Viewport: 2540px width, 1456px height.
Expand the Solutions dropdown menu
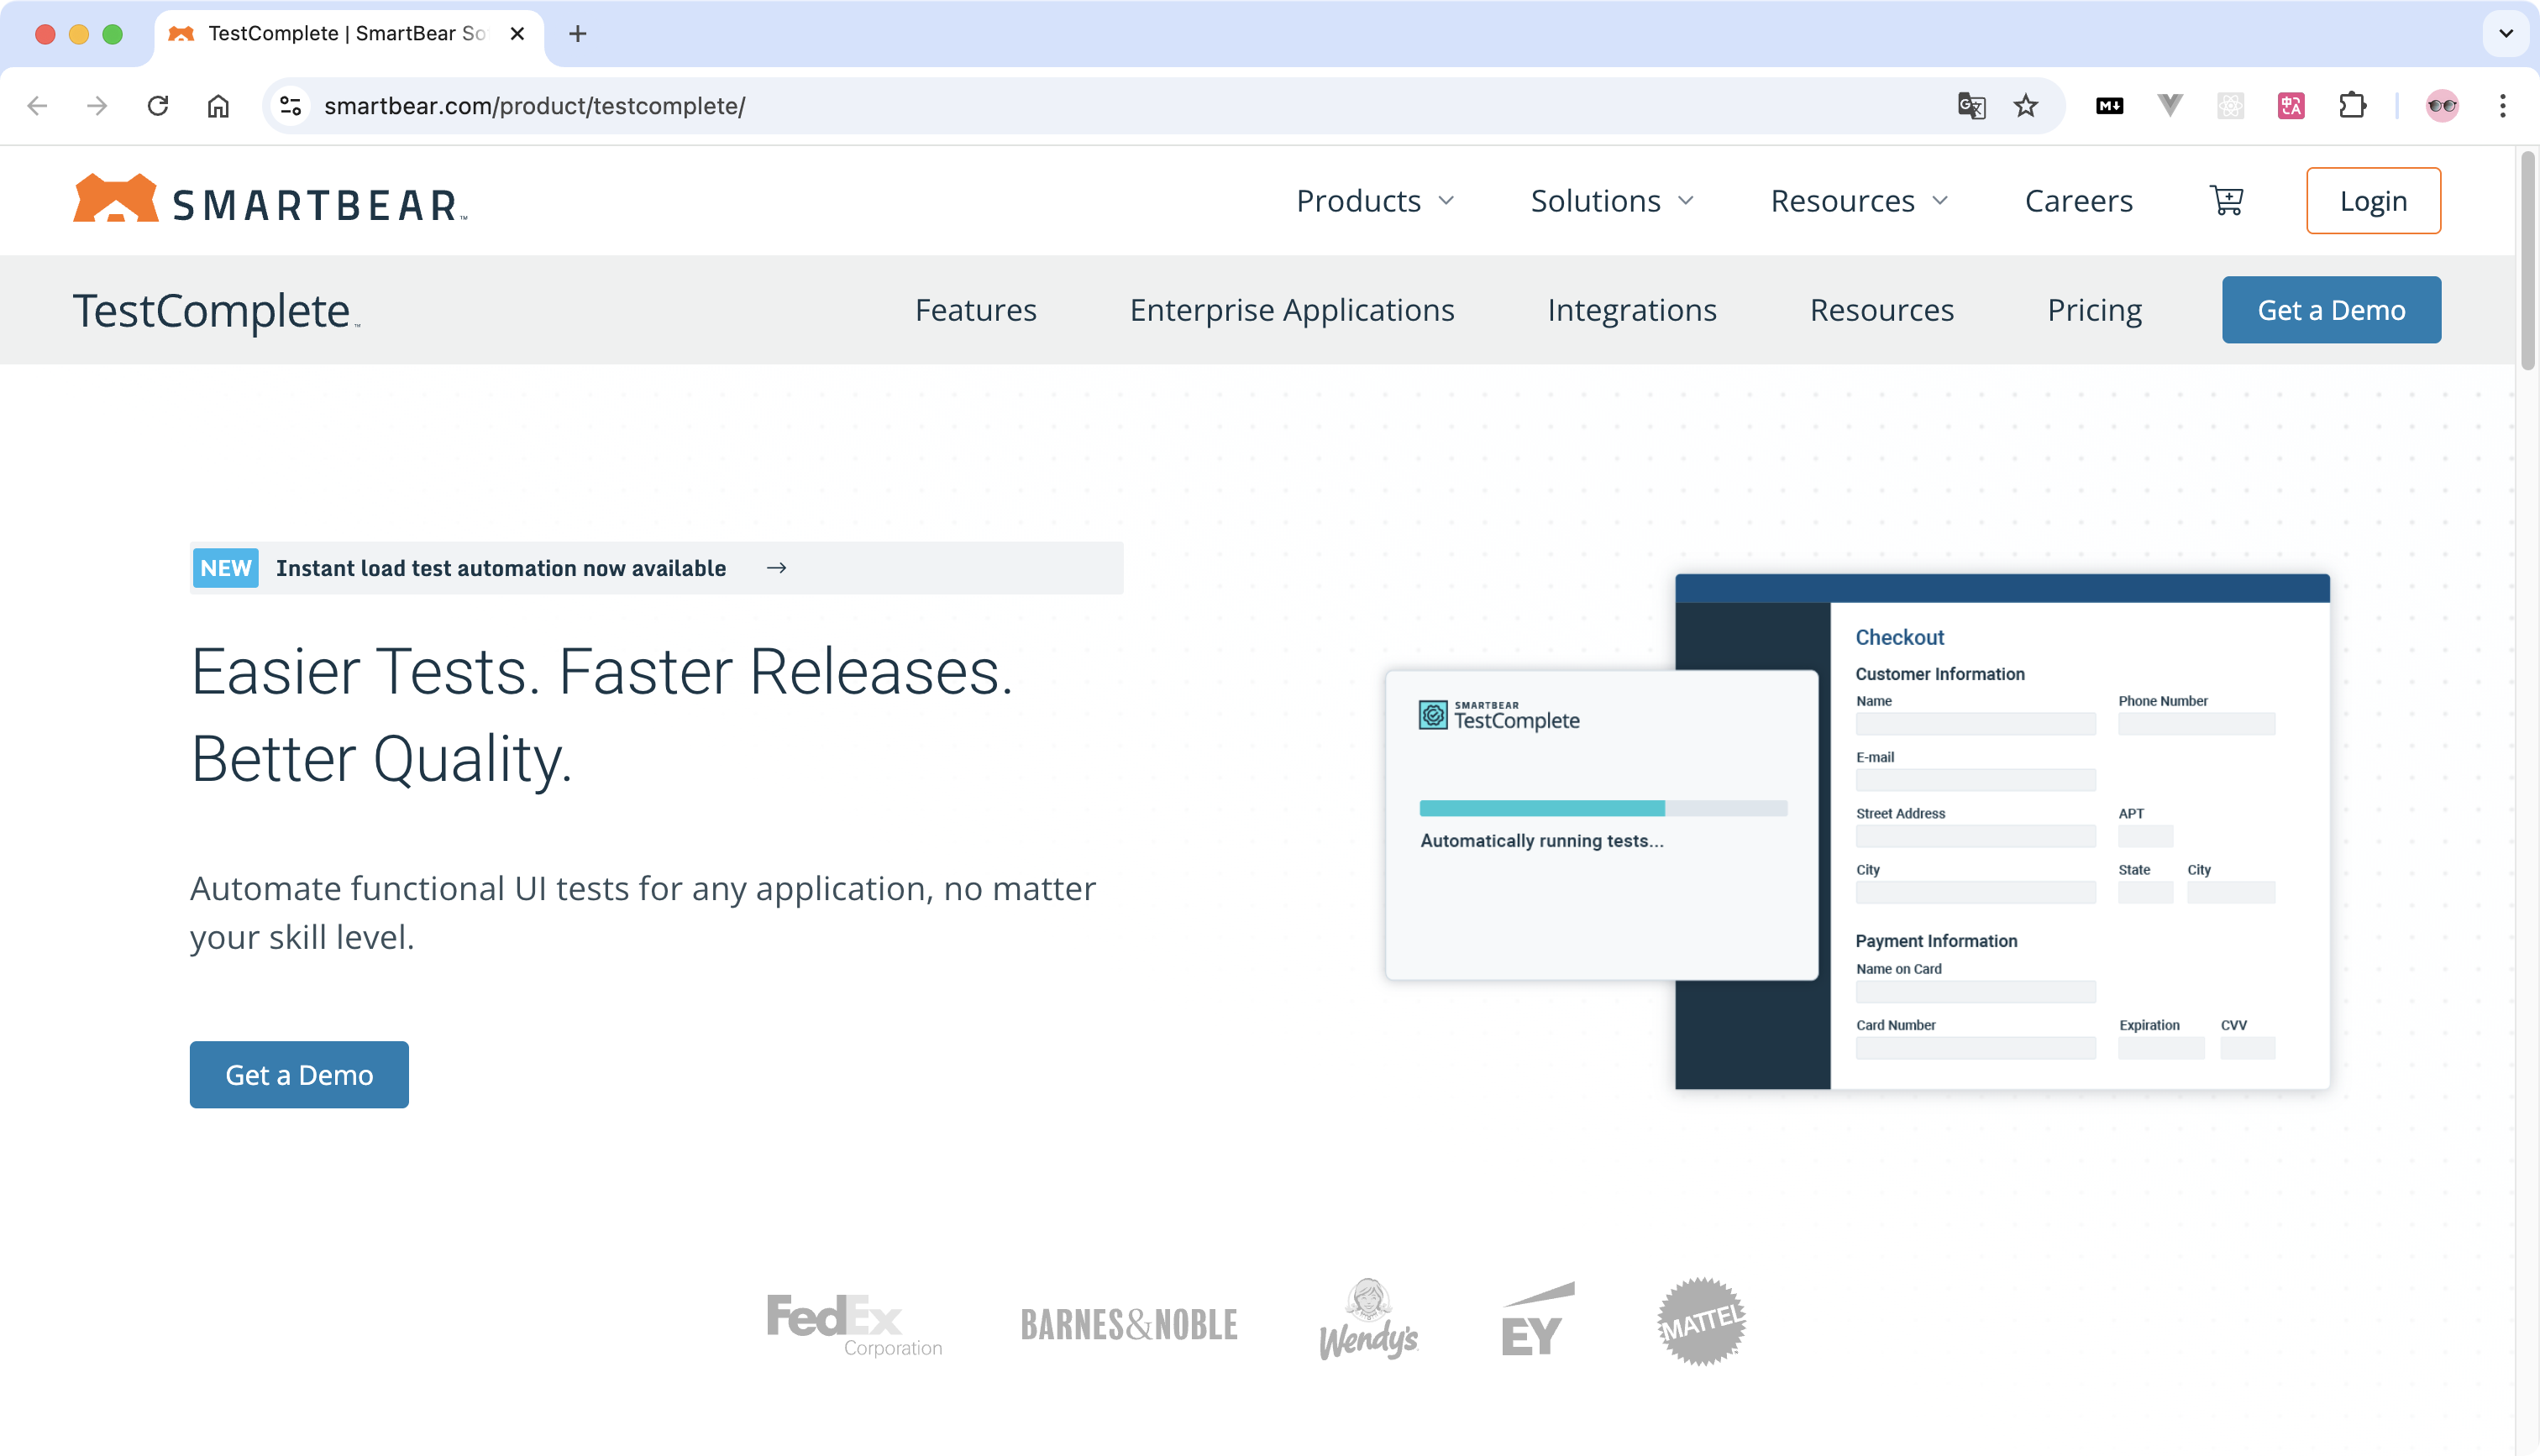[x=1612, y=201]
